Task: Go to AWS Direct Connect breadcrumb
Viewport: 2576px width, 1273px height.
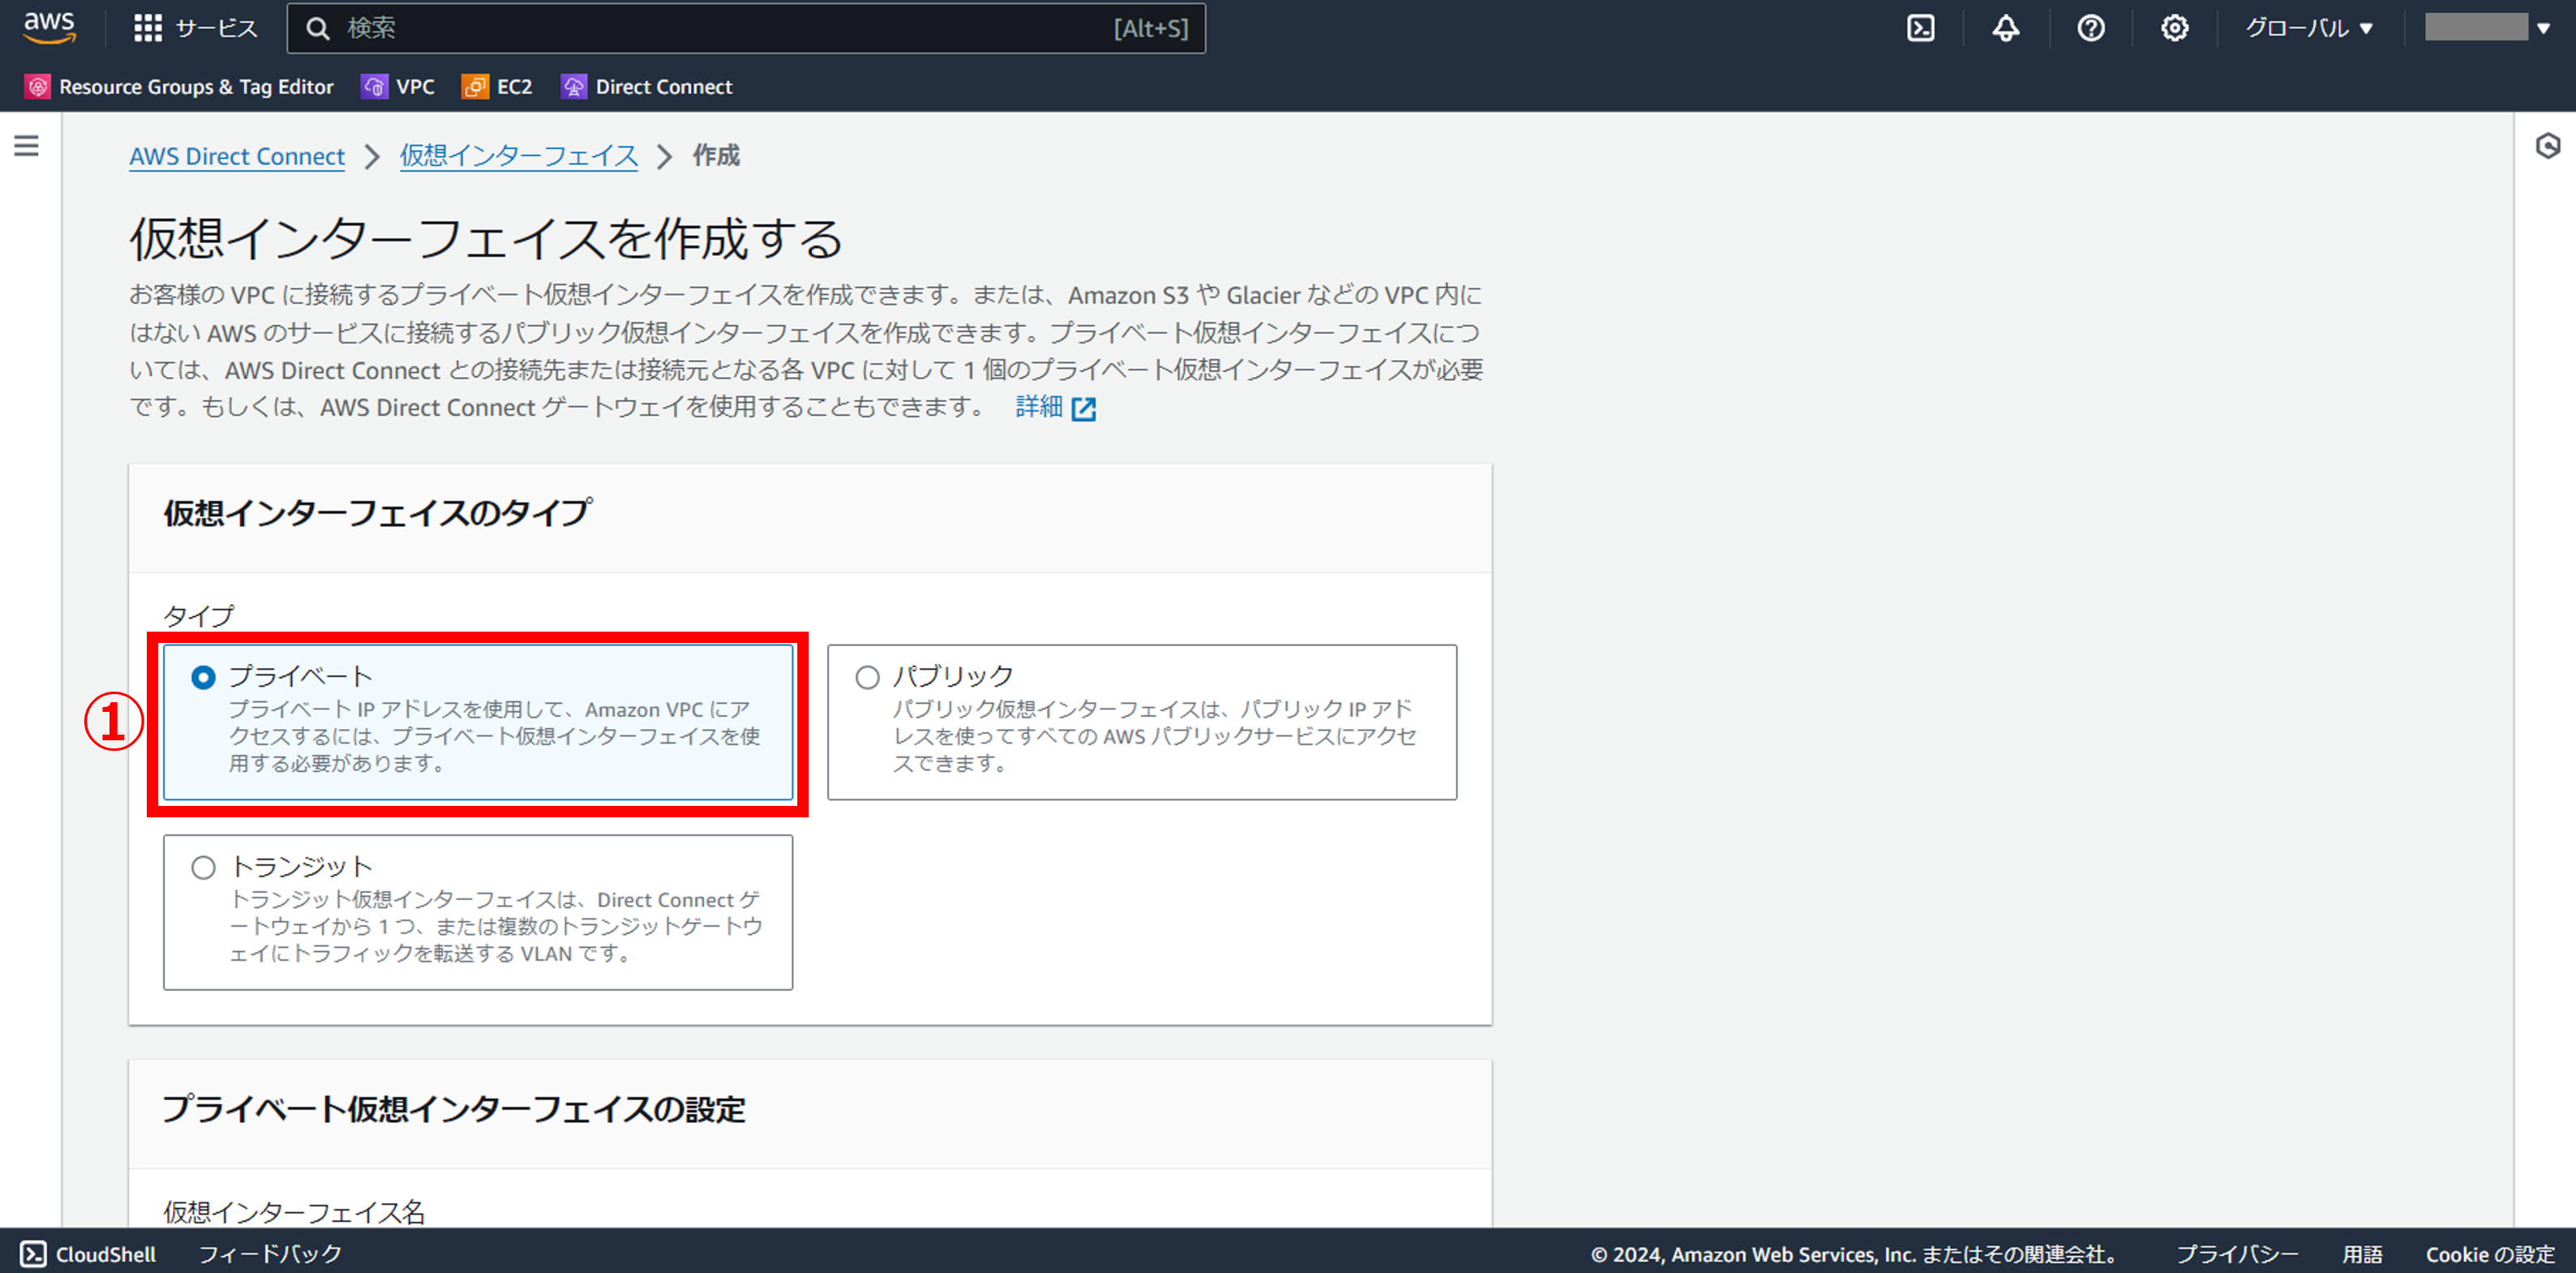Action: coord(237,157)
